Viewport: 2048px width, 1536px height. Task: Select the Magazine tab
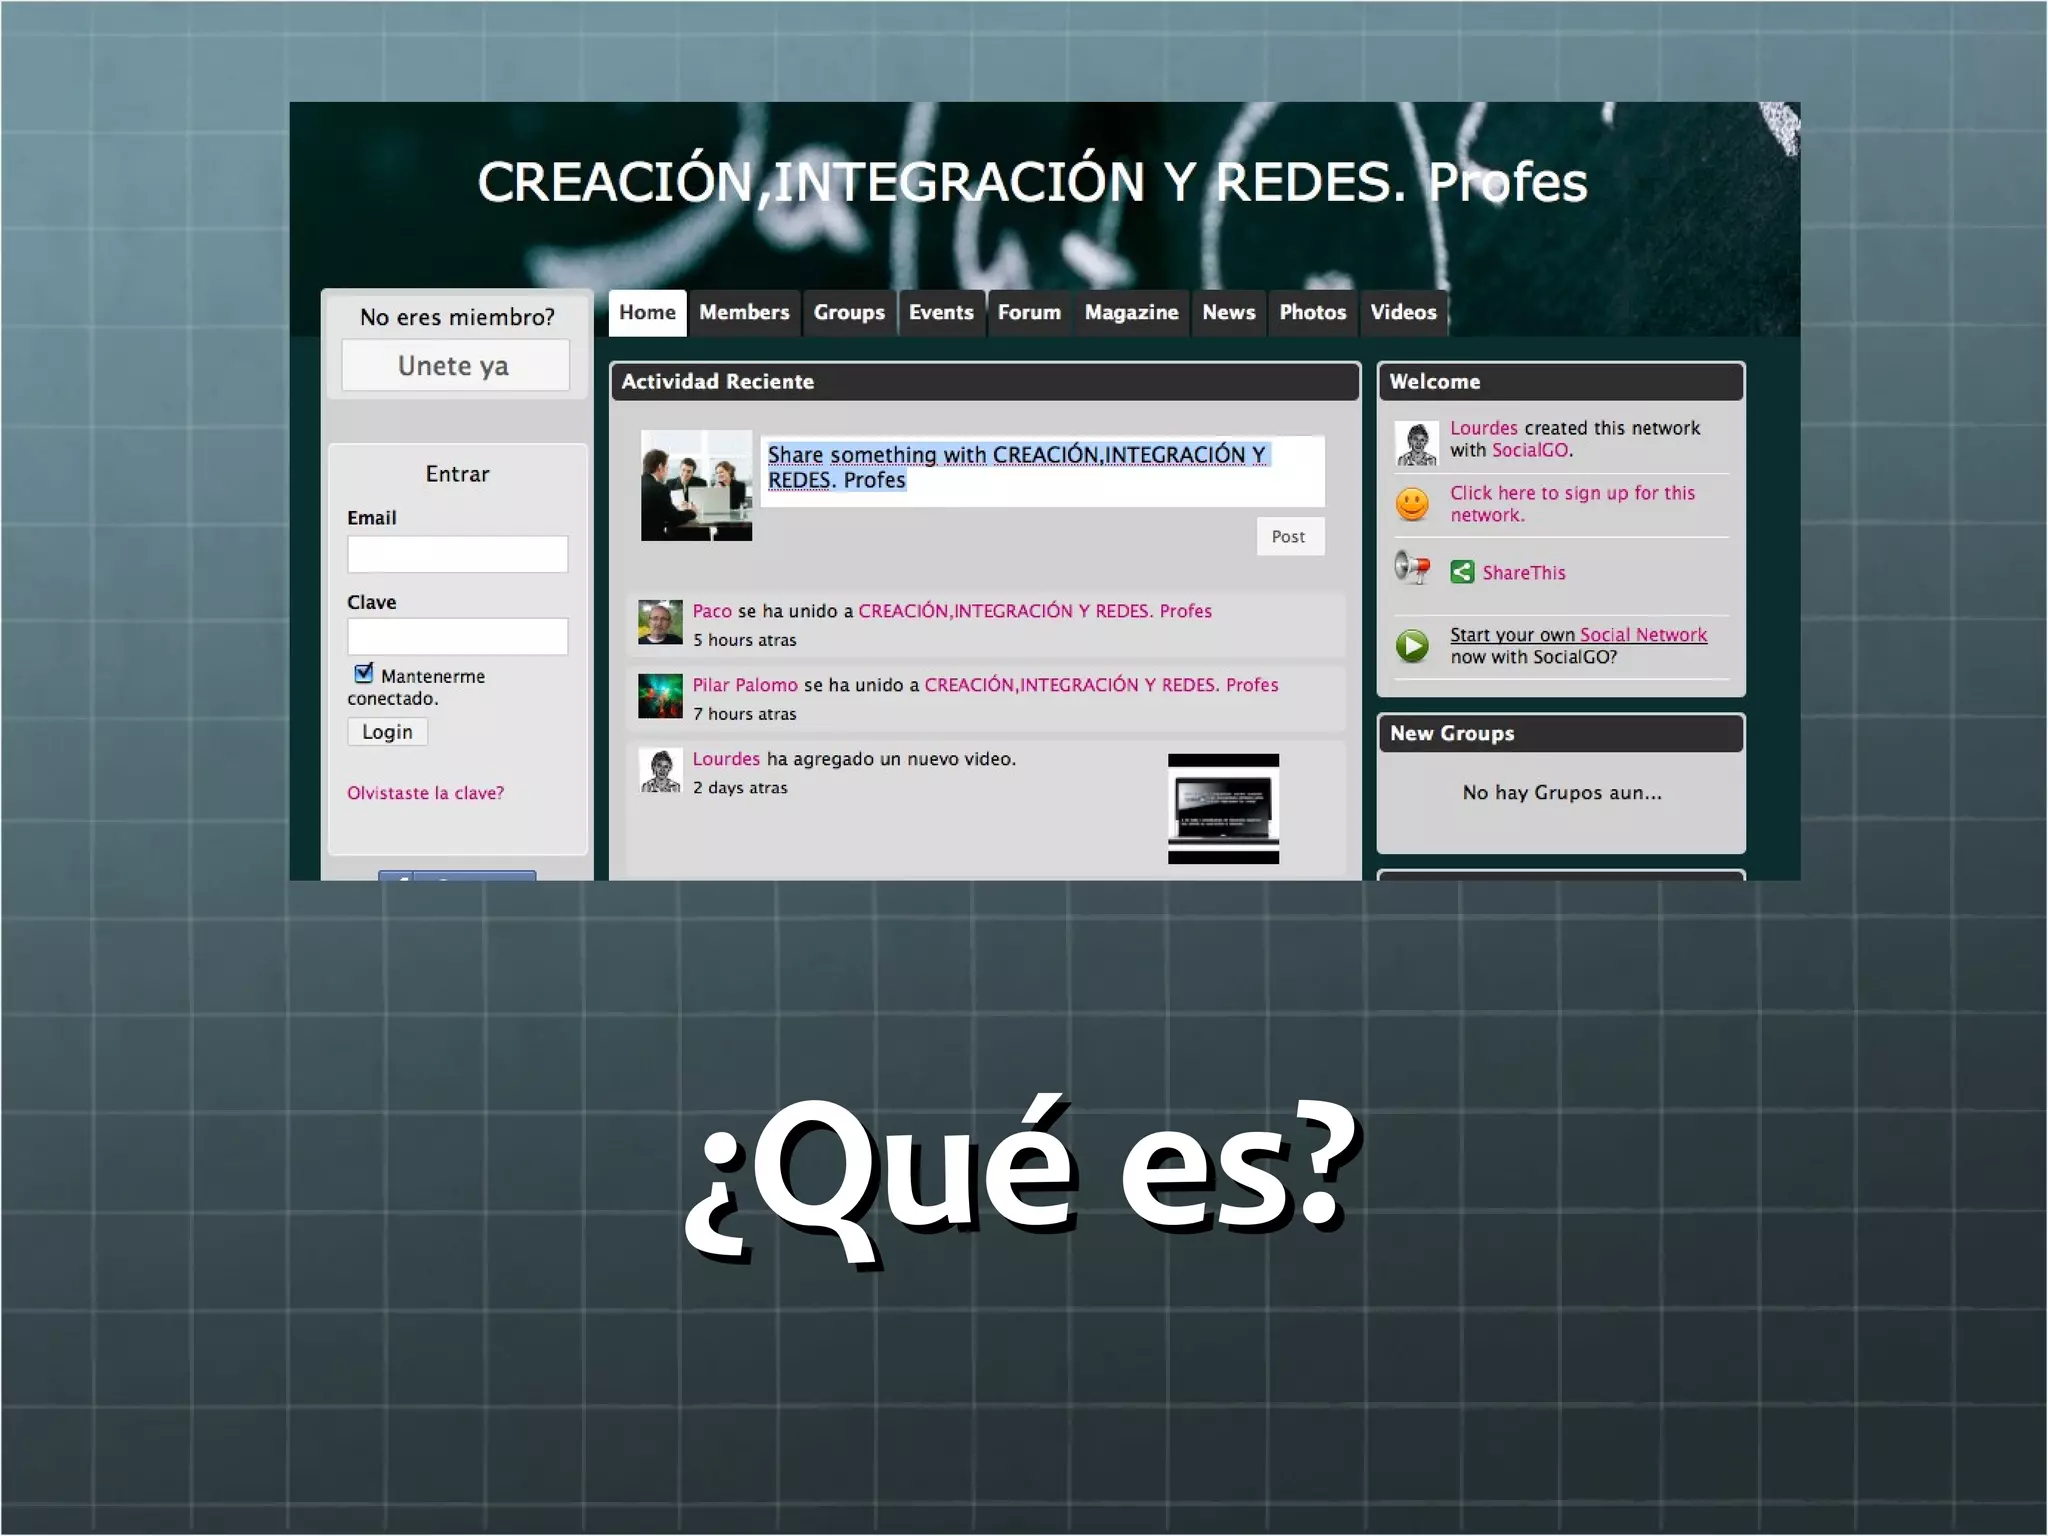click(1131, 313)
